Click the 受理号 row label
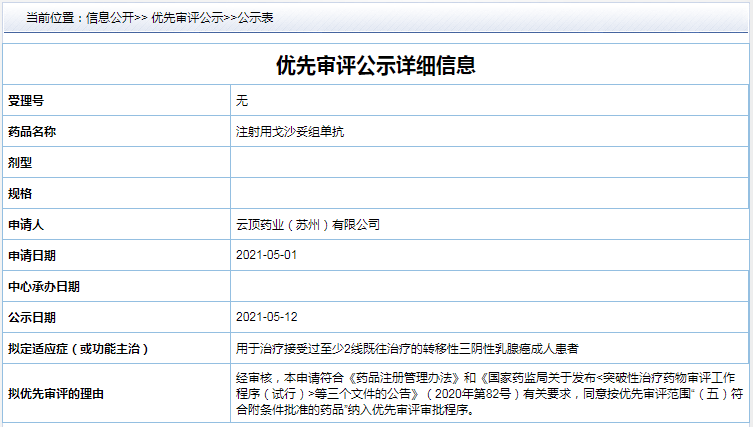753x427 pixels. (x=26, y=100)
